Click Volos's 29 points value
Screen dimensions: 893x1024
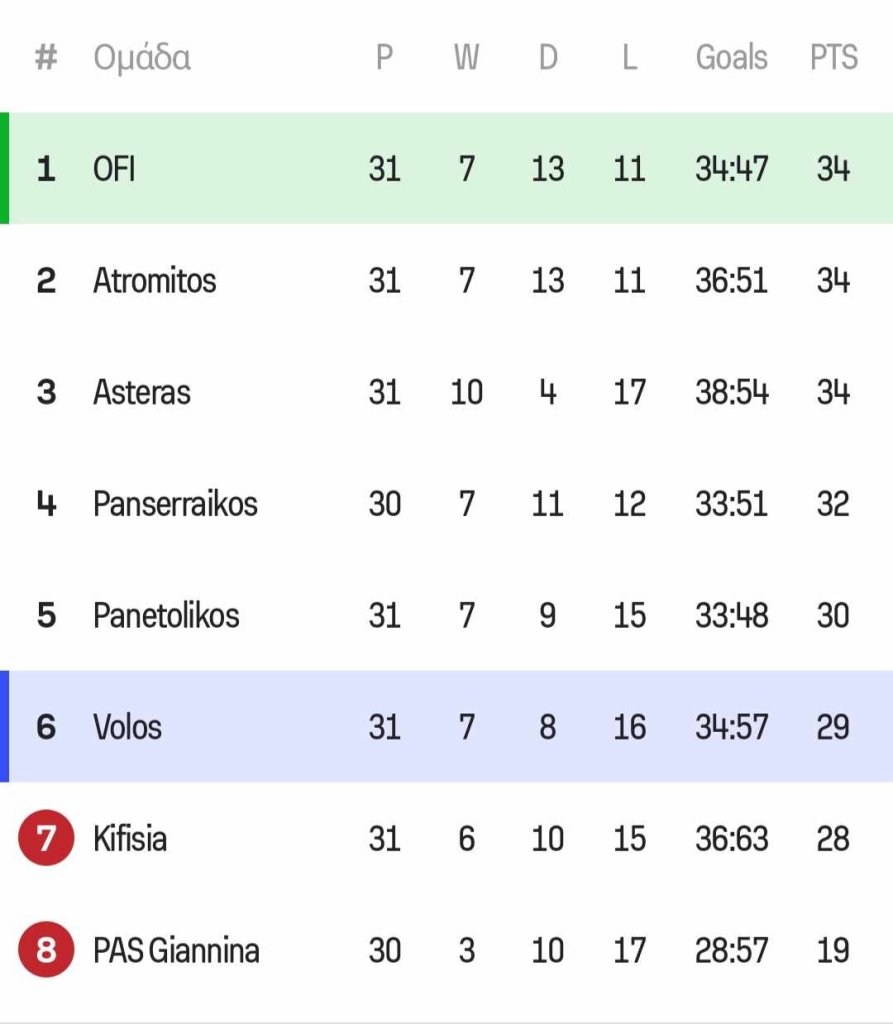(833, 727)
